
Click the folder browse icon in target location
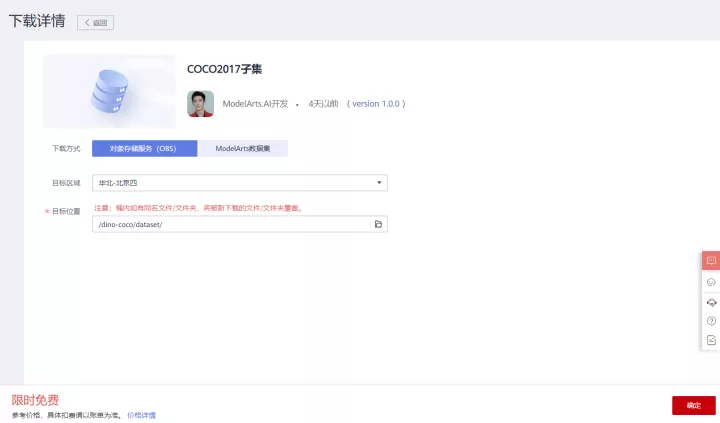(x=378, y=224)
